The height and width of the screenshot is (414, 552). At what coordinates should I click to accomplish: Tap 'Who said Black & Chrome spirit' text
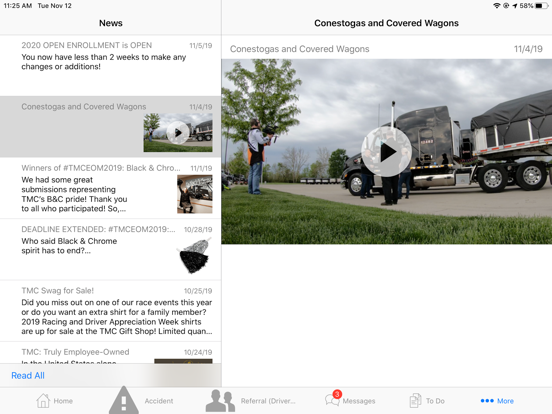pos(69,246)
